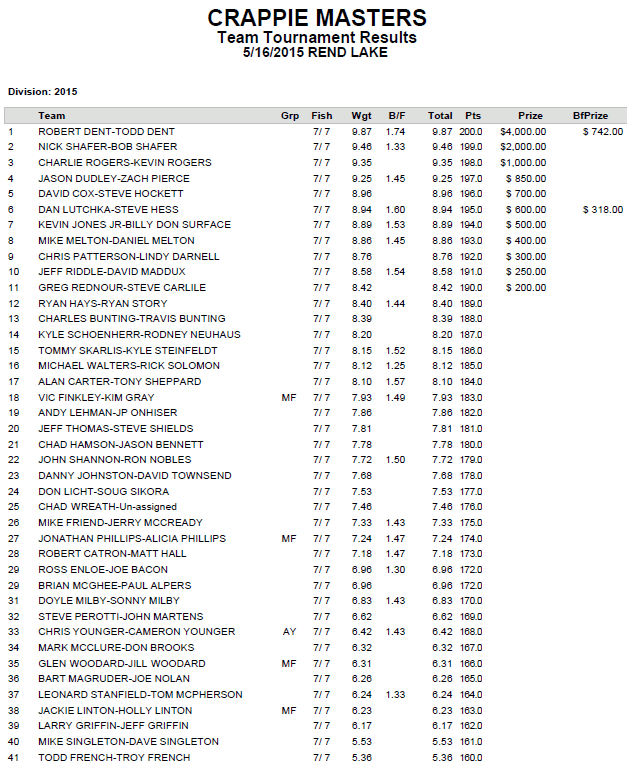
Task: Click the AY group label for Younger team
Action: (x=289, y=632)
